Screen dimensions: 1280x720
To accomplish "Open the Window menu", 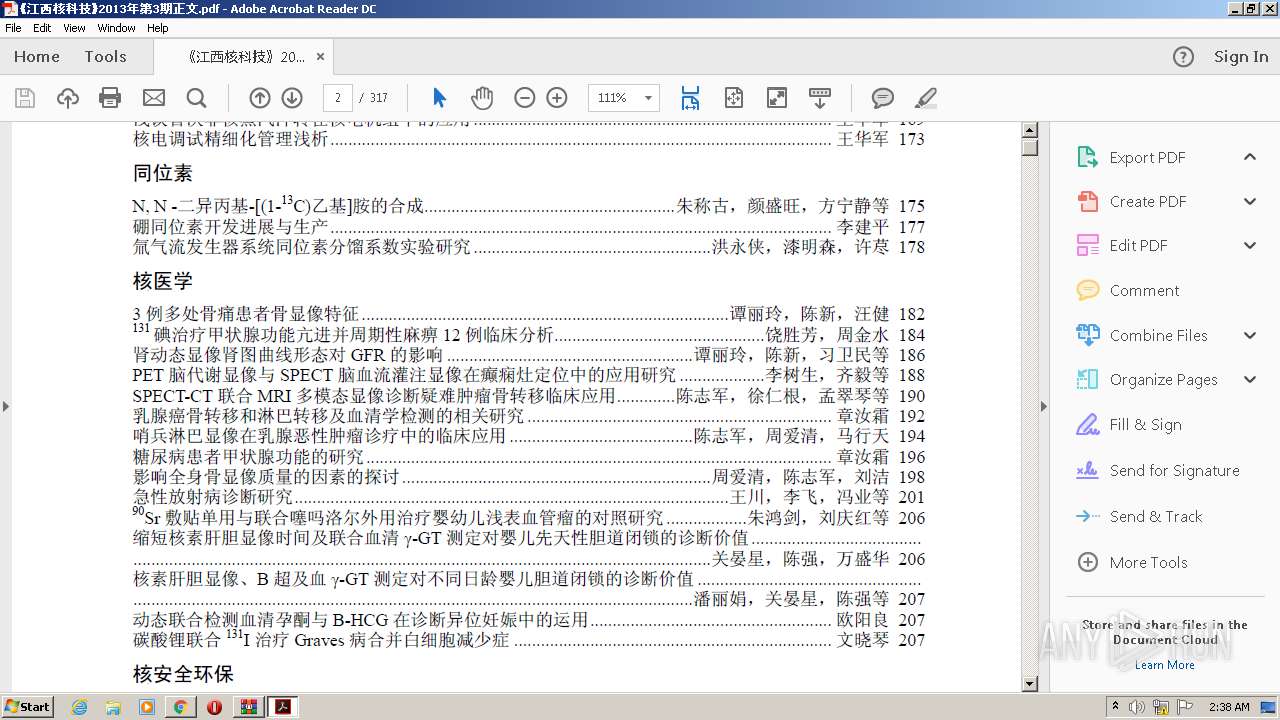I will 117,28.
